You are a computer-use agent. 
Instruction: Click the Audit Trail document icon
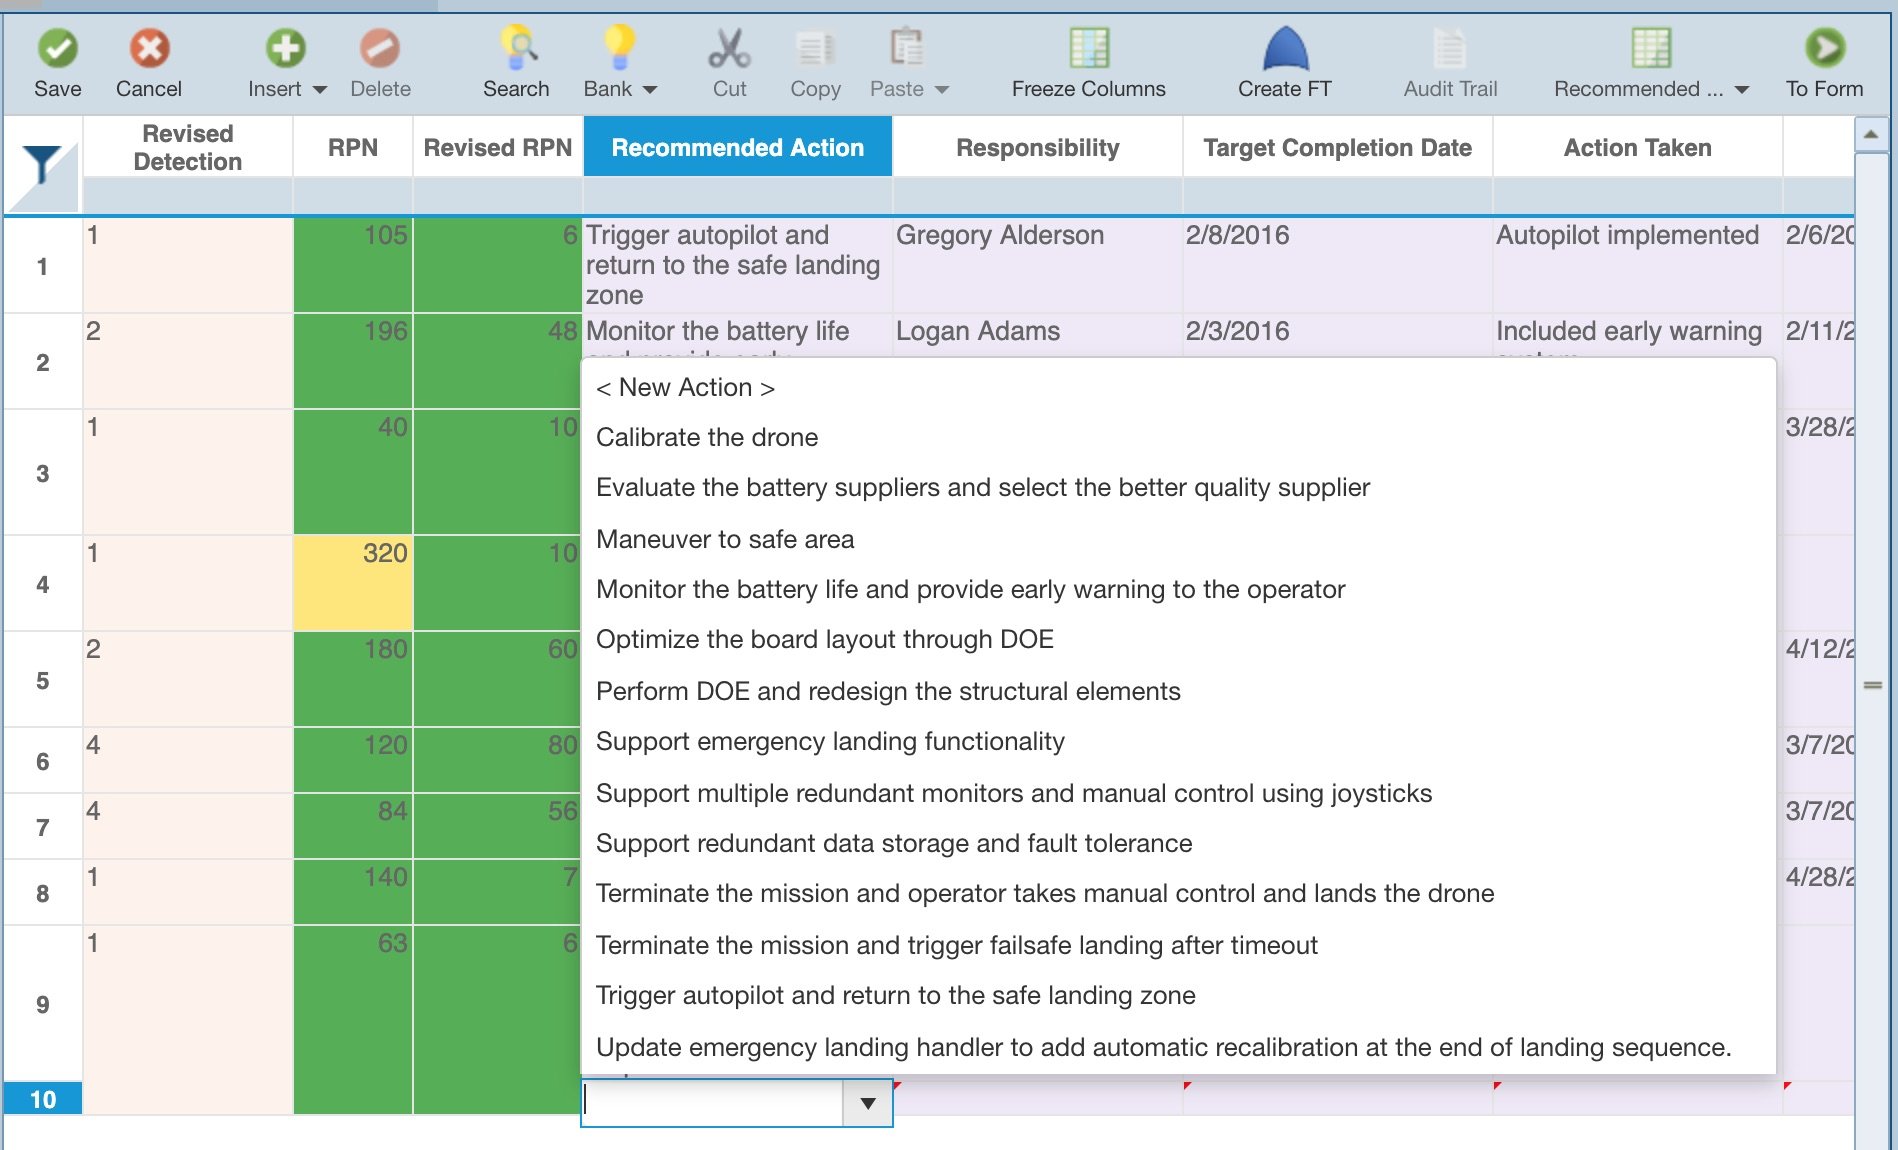click(1449, 47)
